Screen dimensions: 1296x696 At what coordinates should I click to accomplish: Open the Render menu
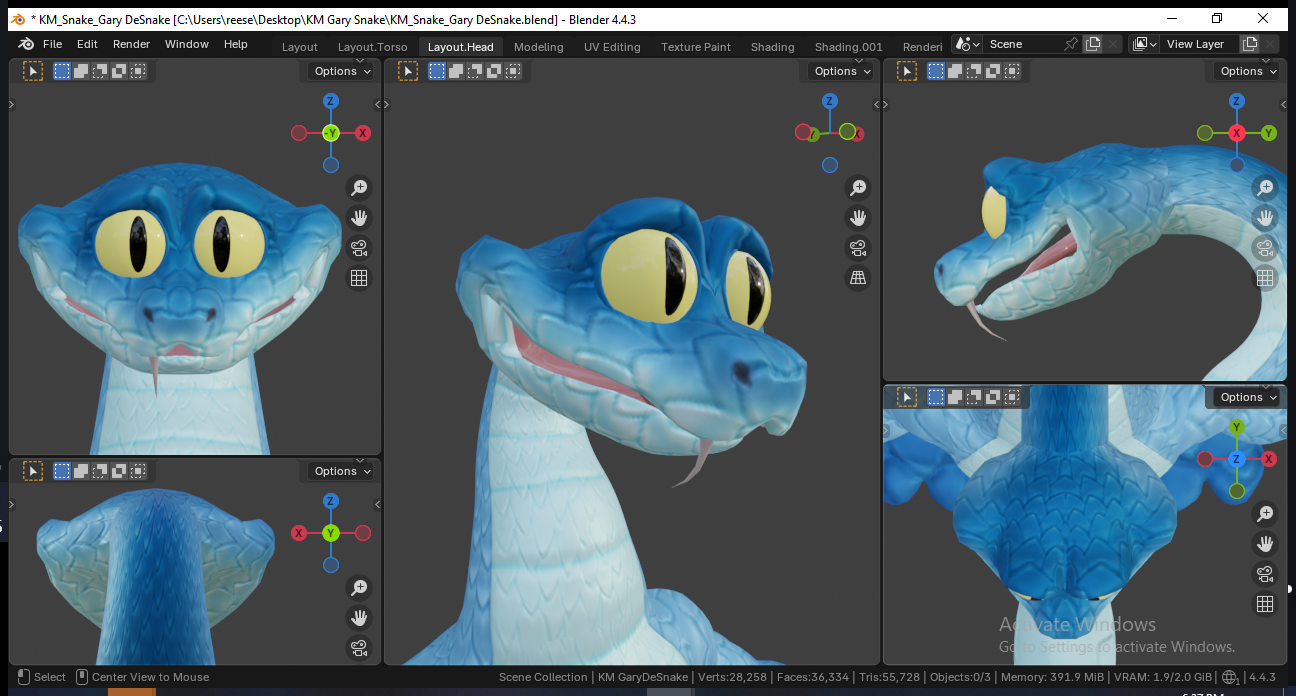(x=131, y=43)
